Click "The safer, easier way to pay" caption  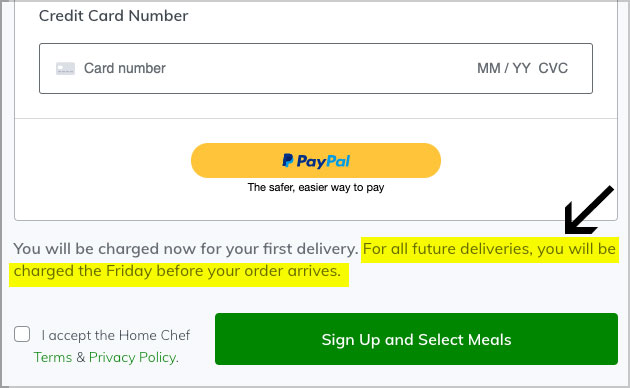(x=316, y=188)
